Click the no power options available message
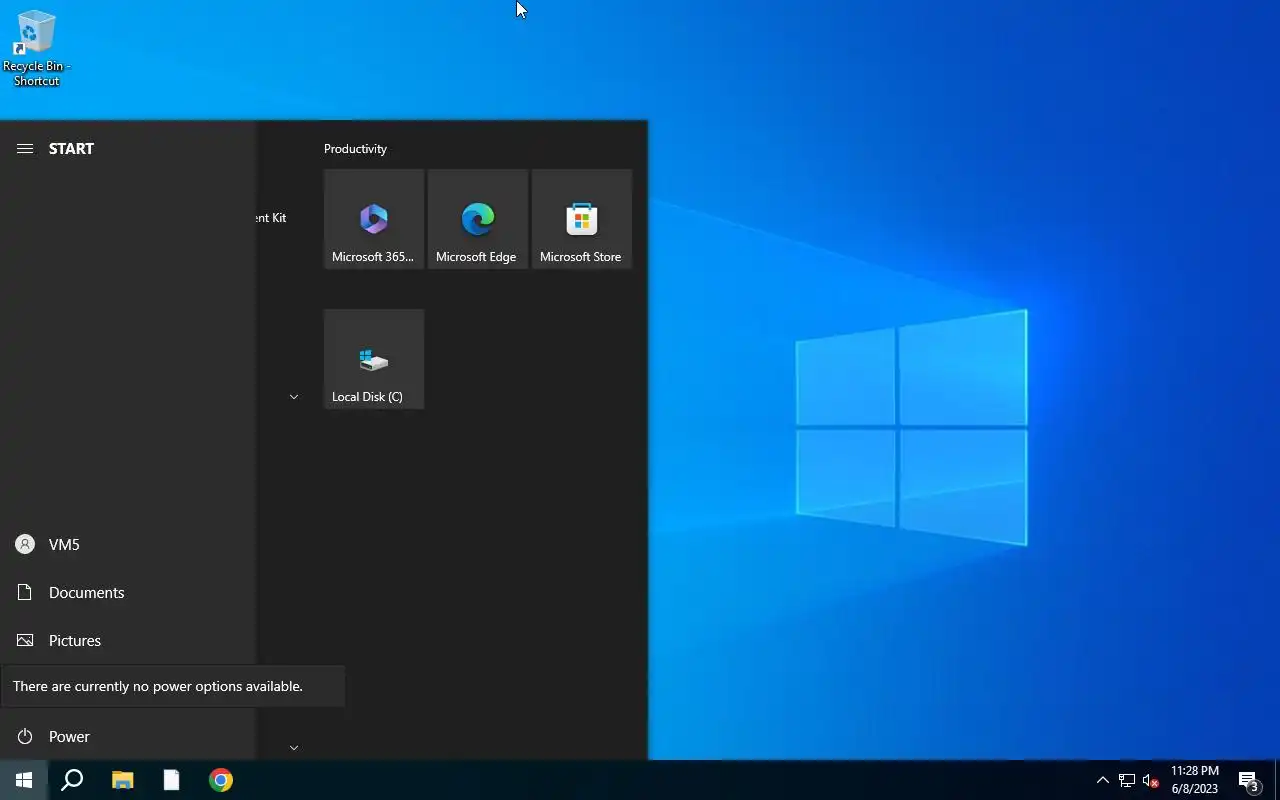 click(x=172, y=686)
